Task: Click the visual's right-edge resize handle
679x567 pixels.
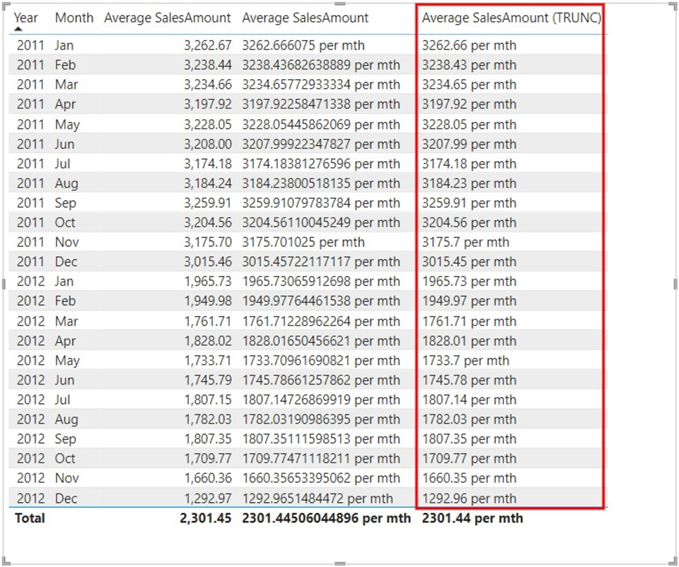Action: [x=676, y=284]
